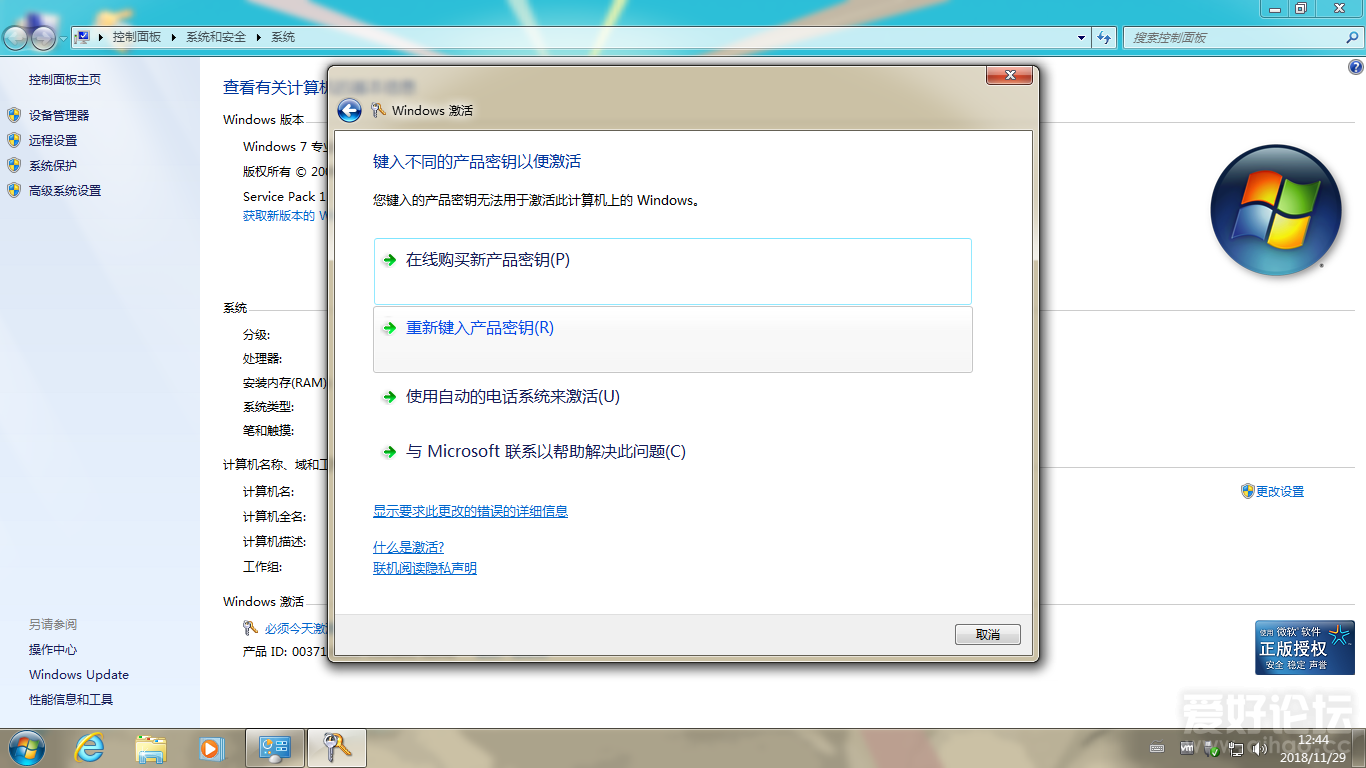Viewport: 1366px width, 768px height.
Task: Open 操作中心 under 另请参阅
Action: [53, 650]
